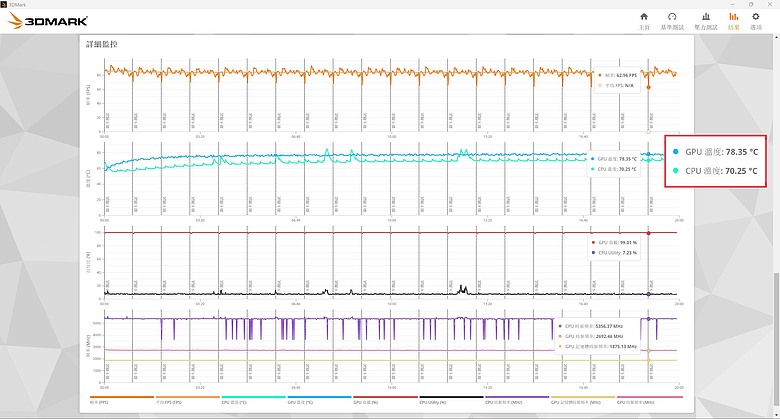Click the 3DMark logo in the header
780x419 pixels.
pos(48,20)
